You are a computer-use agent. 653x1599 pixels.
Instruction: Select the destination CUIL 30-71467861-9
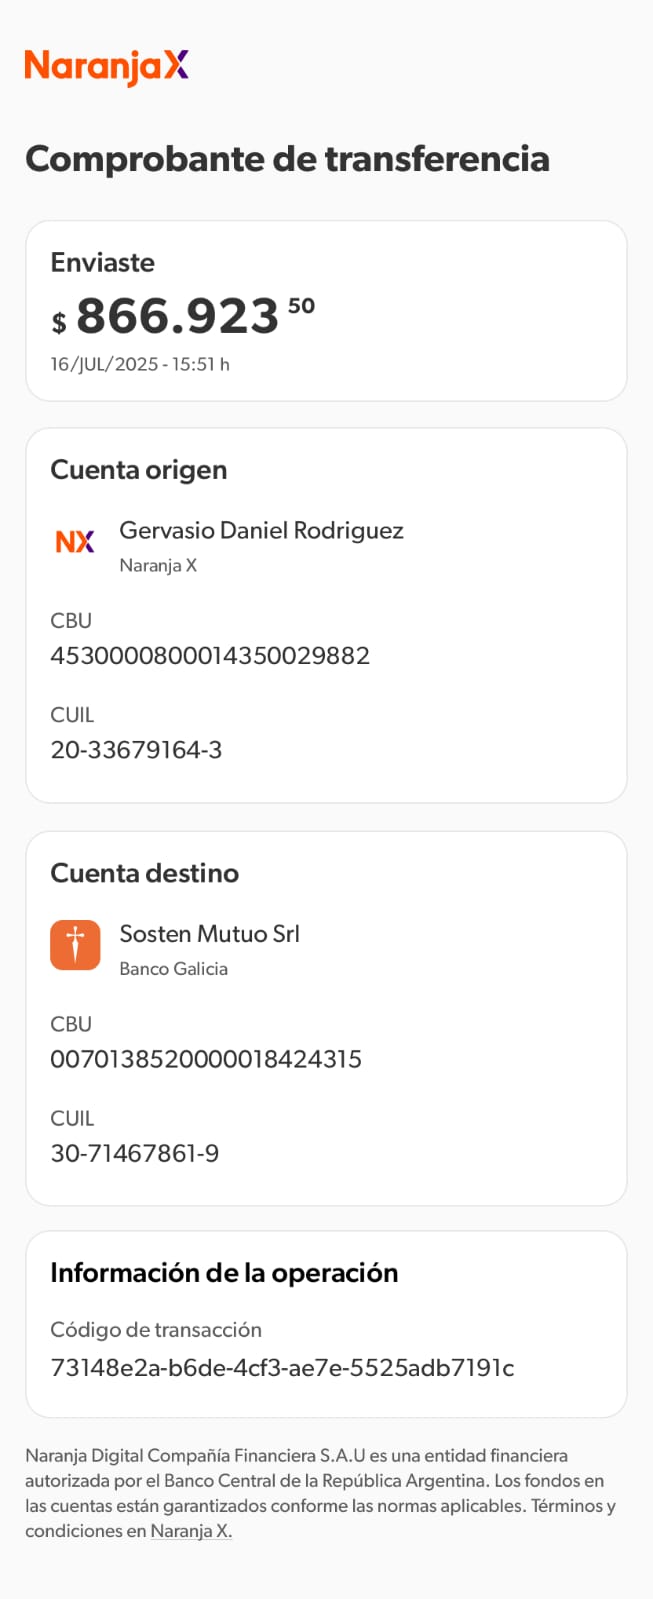pos(135,1153)
